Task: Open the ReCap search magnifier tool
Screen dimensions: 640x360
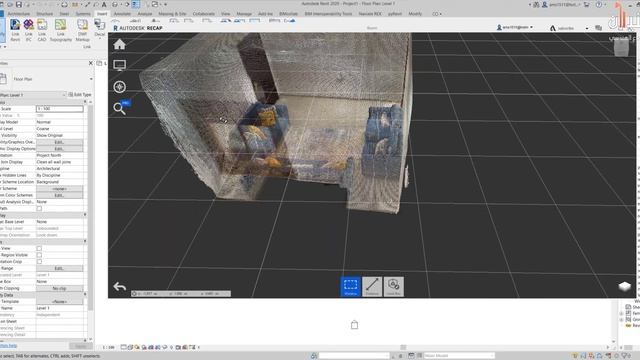Action: [119, 108]
